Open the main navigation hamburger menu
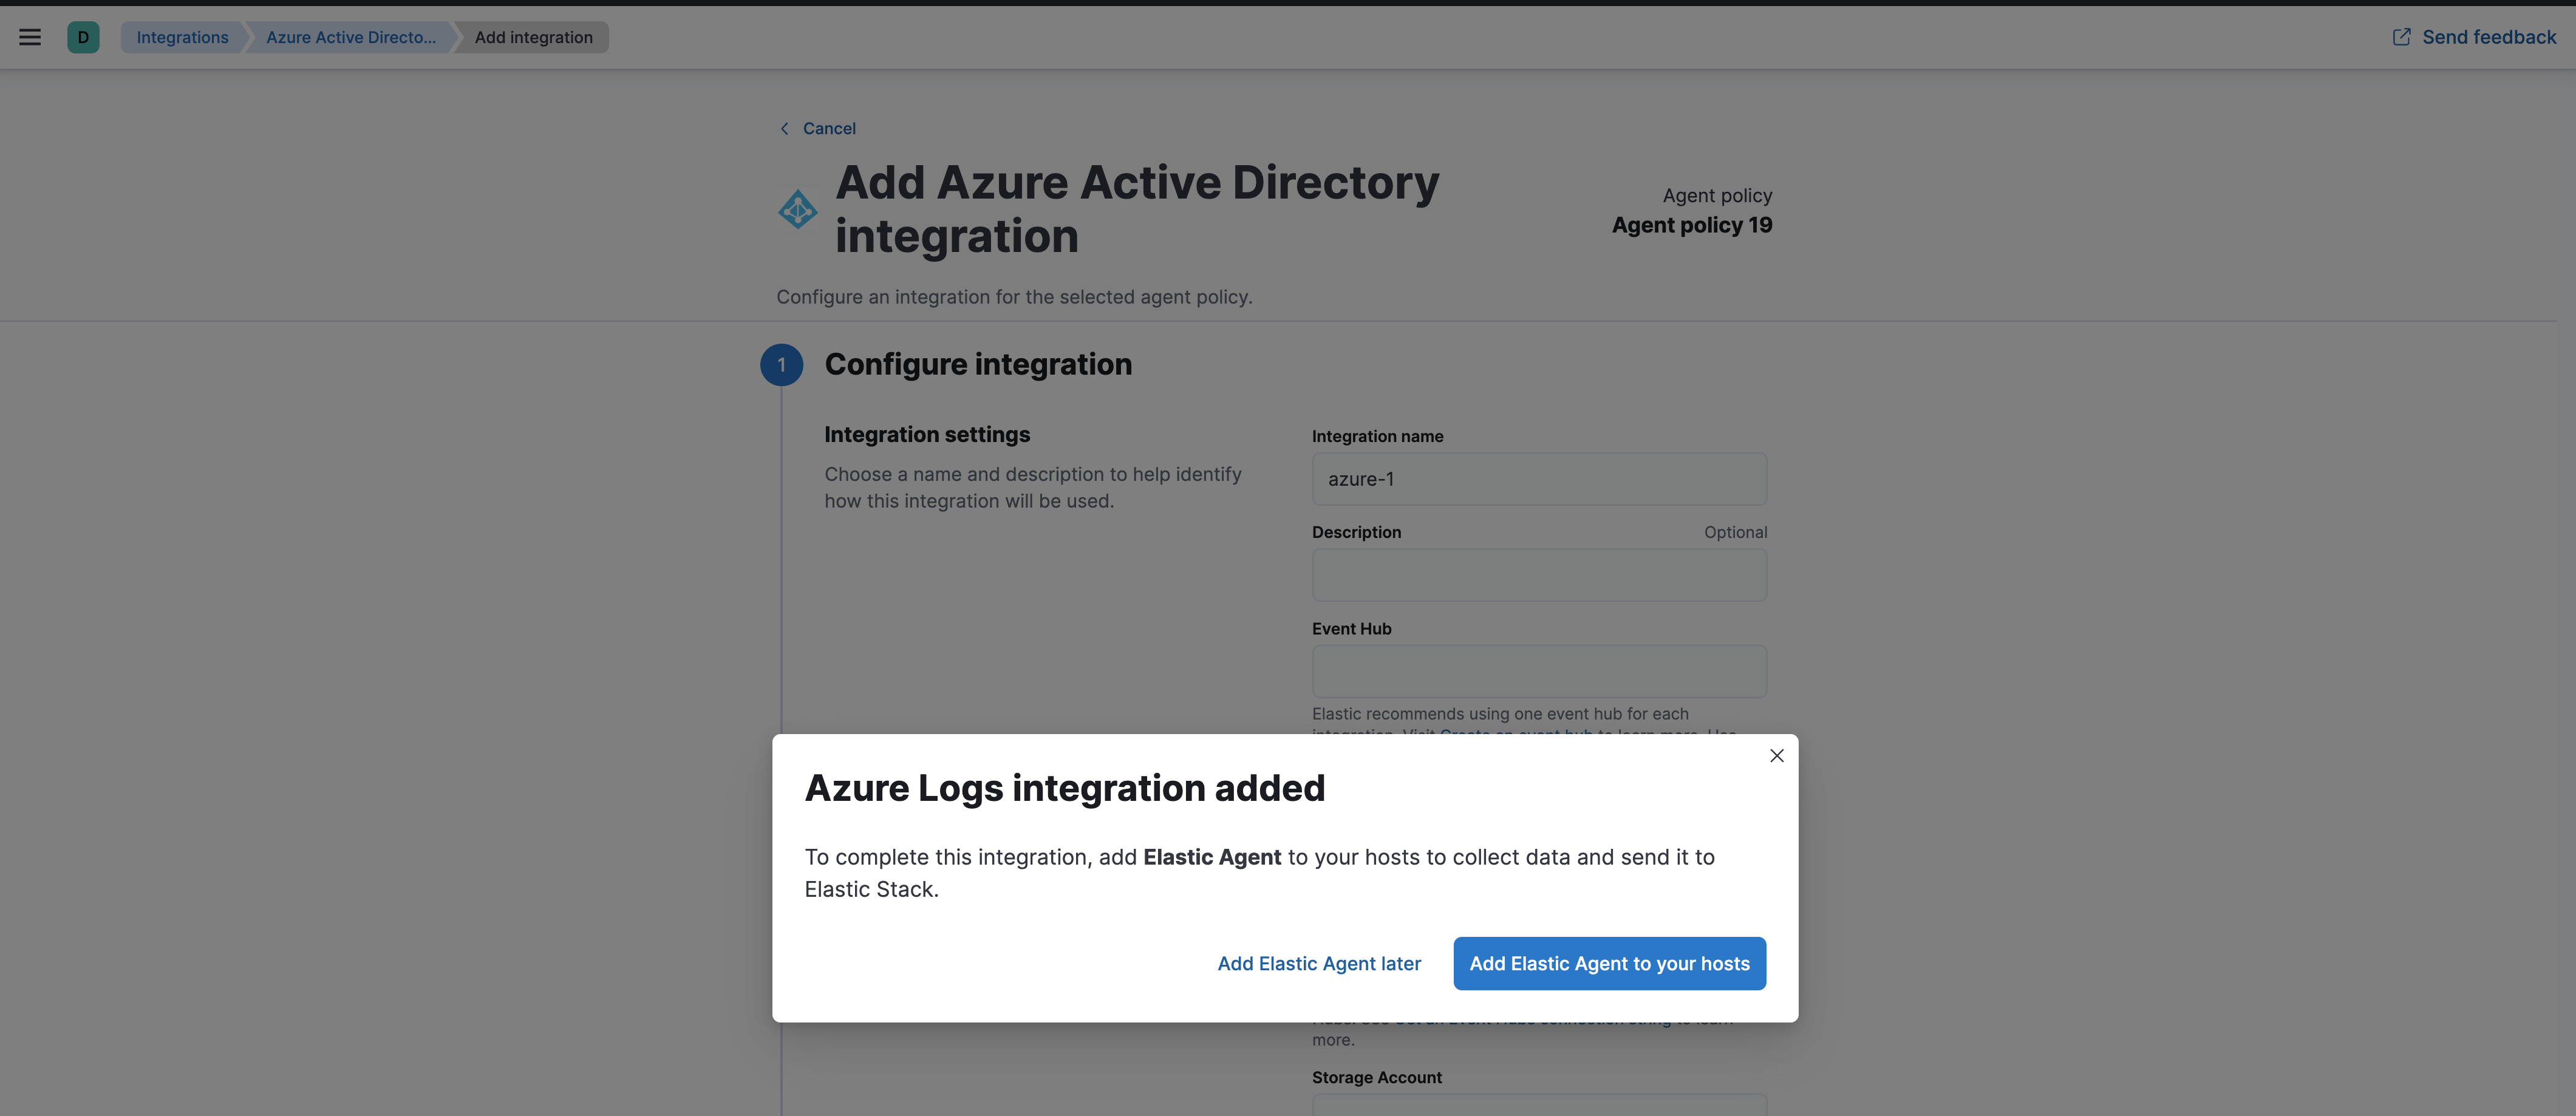Viewport: 2576px width, 1116px height. pos(29,37)
